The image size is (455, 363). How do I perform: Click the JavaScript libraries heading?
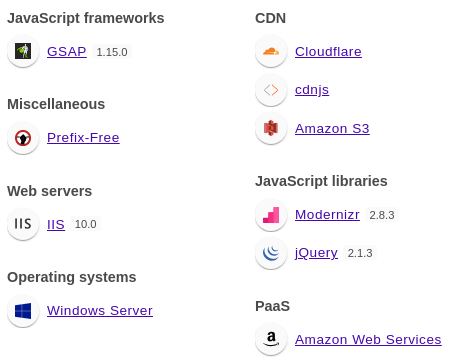pyautogui.click(x=321, y=181)
